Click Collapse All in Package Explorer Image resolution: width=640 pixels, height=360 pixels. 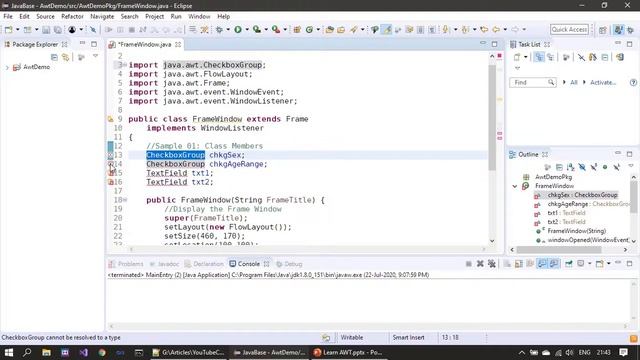[54, 57]
